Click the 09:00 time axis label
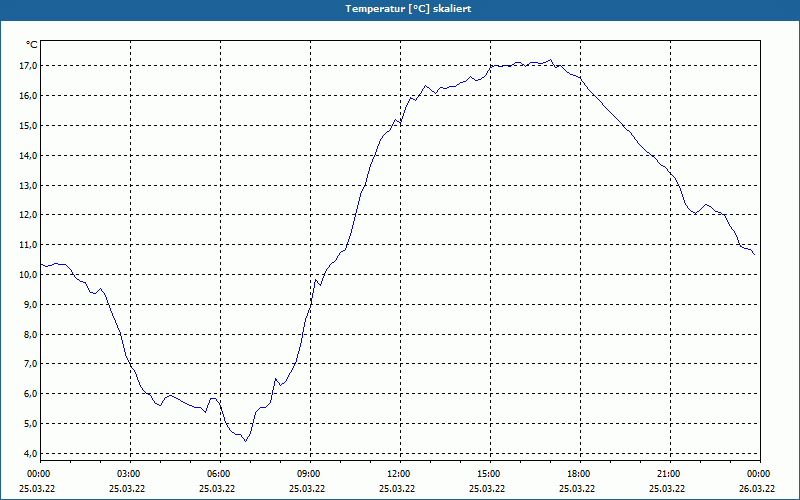Viewport: 800px width, 500px height. pos(310,474)
